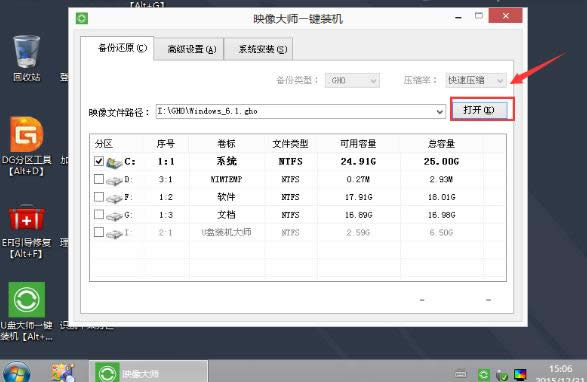
Task: Click the 打开(K) button
Action: [479, 110]
